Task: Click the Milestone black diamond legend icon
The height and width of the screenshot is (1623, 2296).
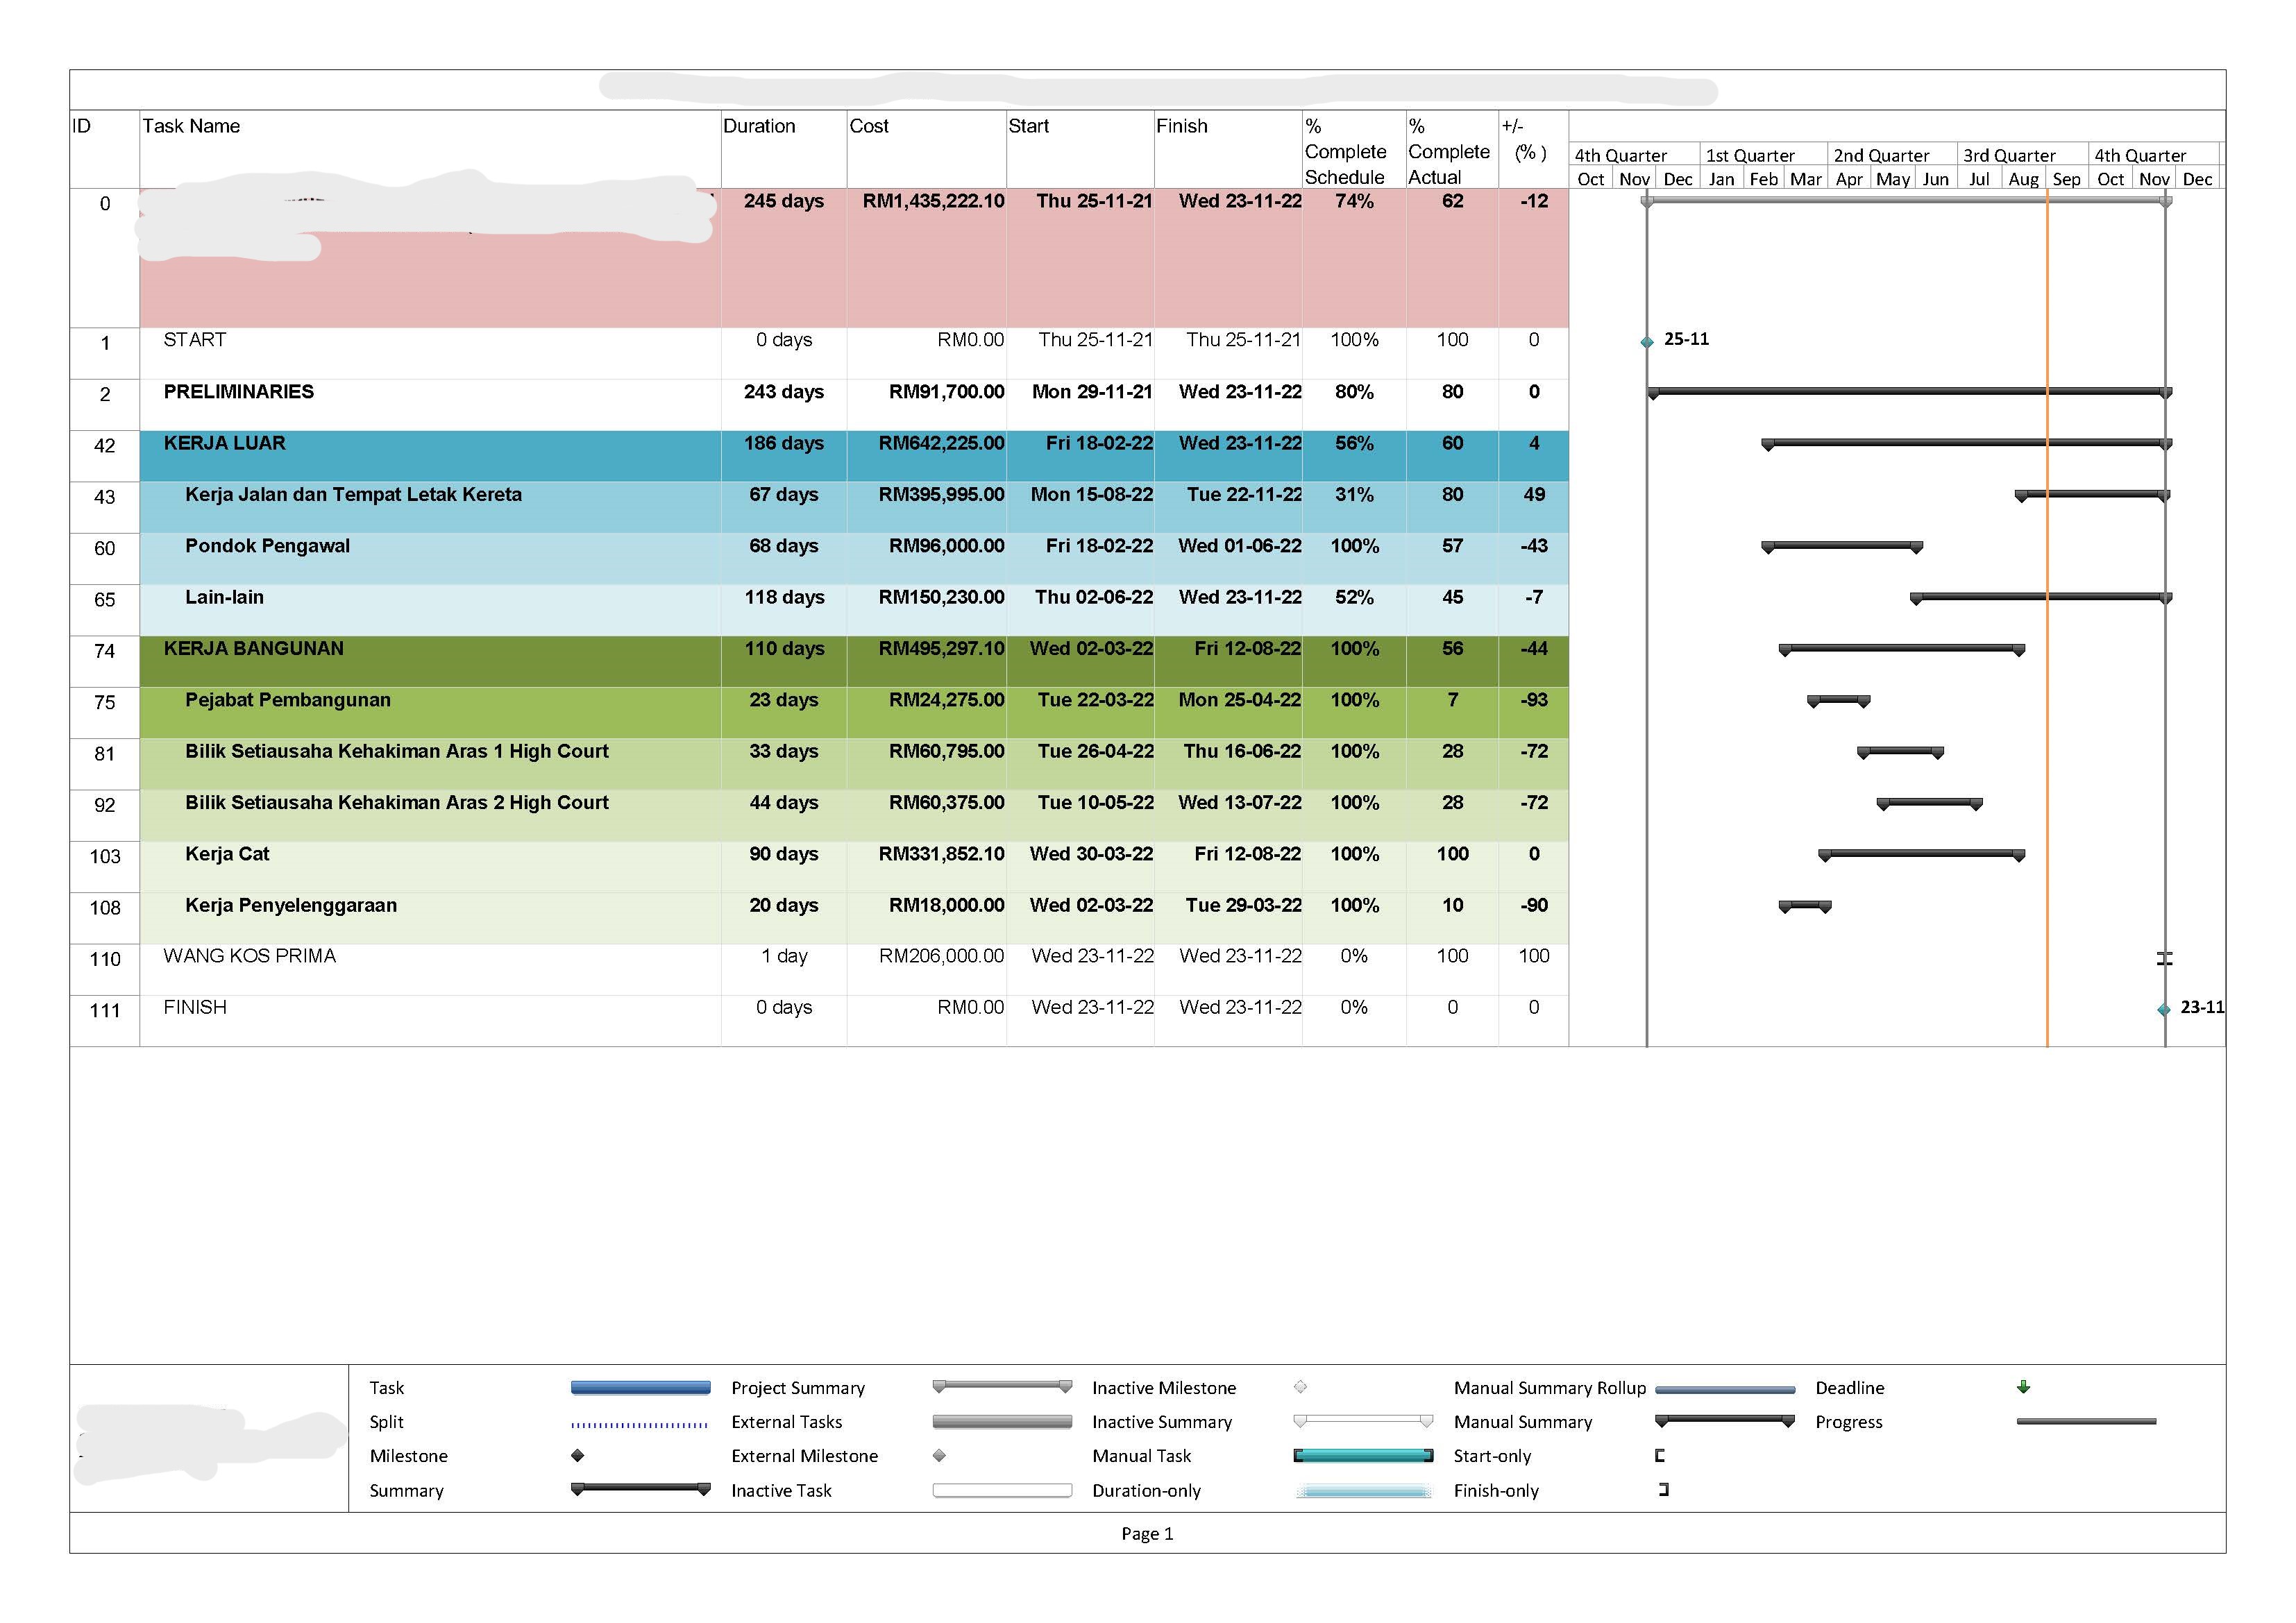Action: click(x=578, y=1456)
